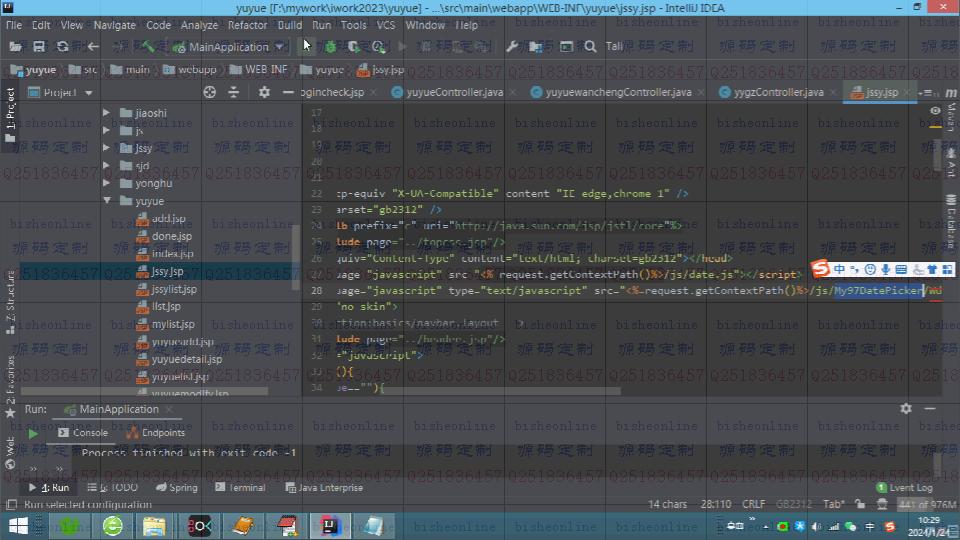This screenshot has width=960, height=540.
Task: Open the Spring tool window
Action: pyautogui.click(x=176, y=488)
